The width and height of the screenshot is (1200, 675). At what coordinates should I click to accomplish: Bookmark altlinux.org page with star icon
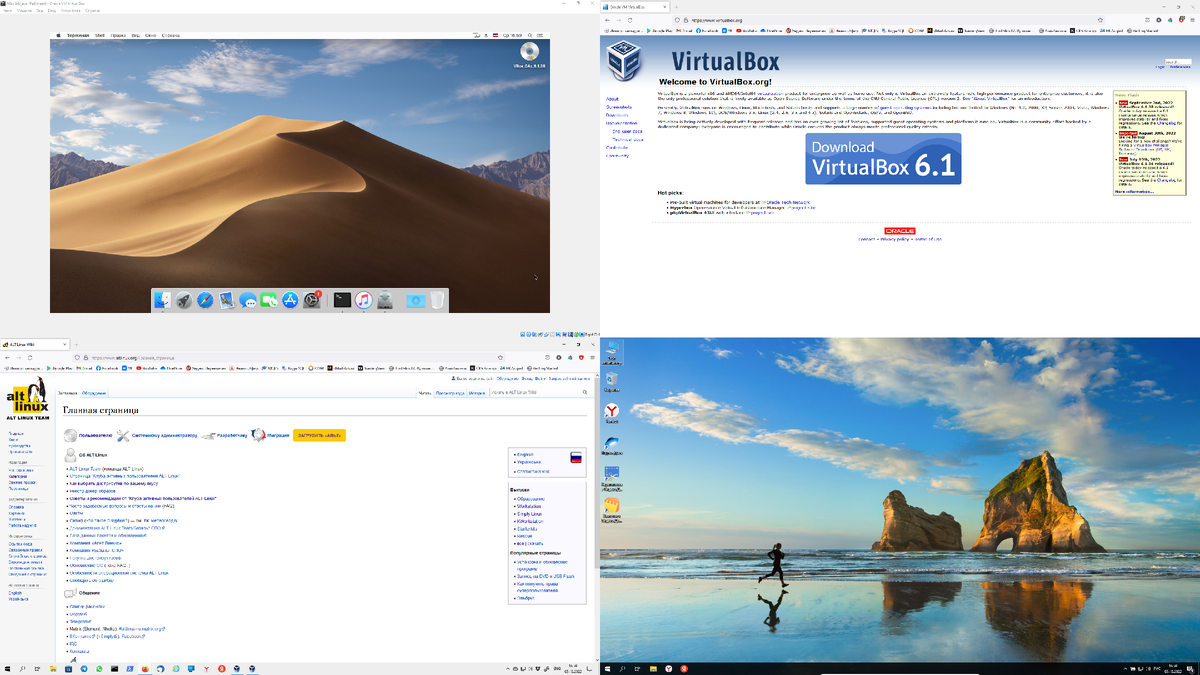500,357
